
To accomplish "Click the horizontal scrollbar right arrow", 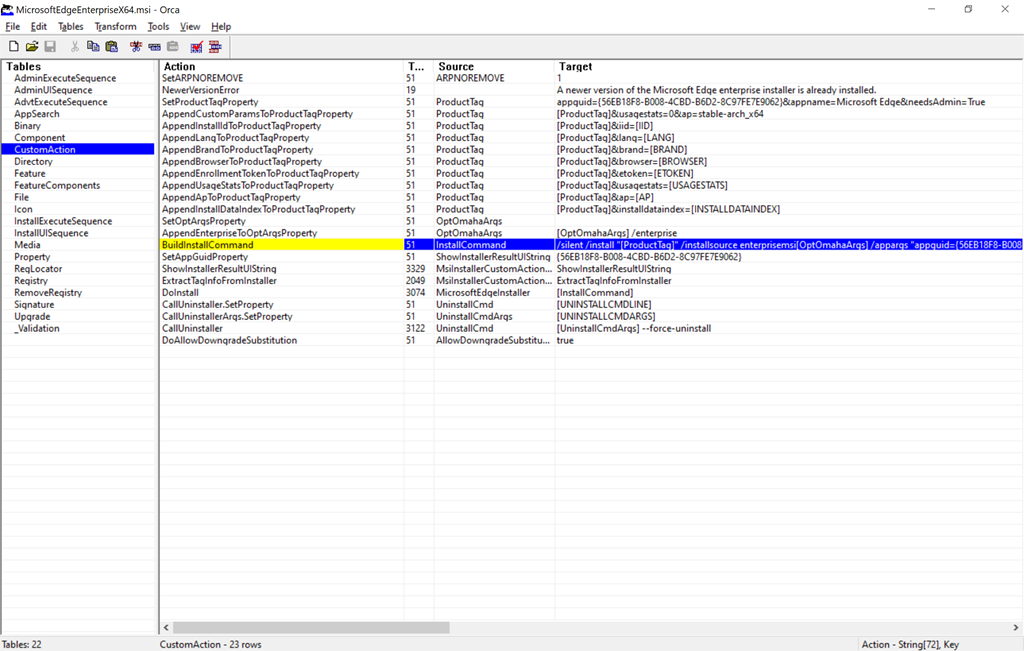I will click(x=1017, y=627).
